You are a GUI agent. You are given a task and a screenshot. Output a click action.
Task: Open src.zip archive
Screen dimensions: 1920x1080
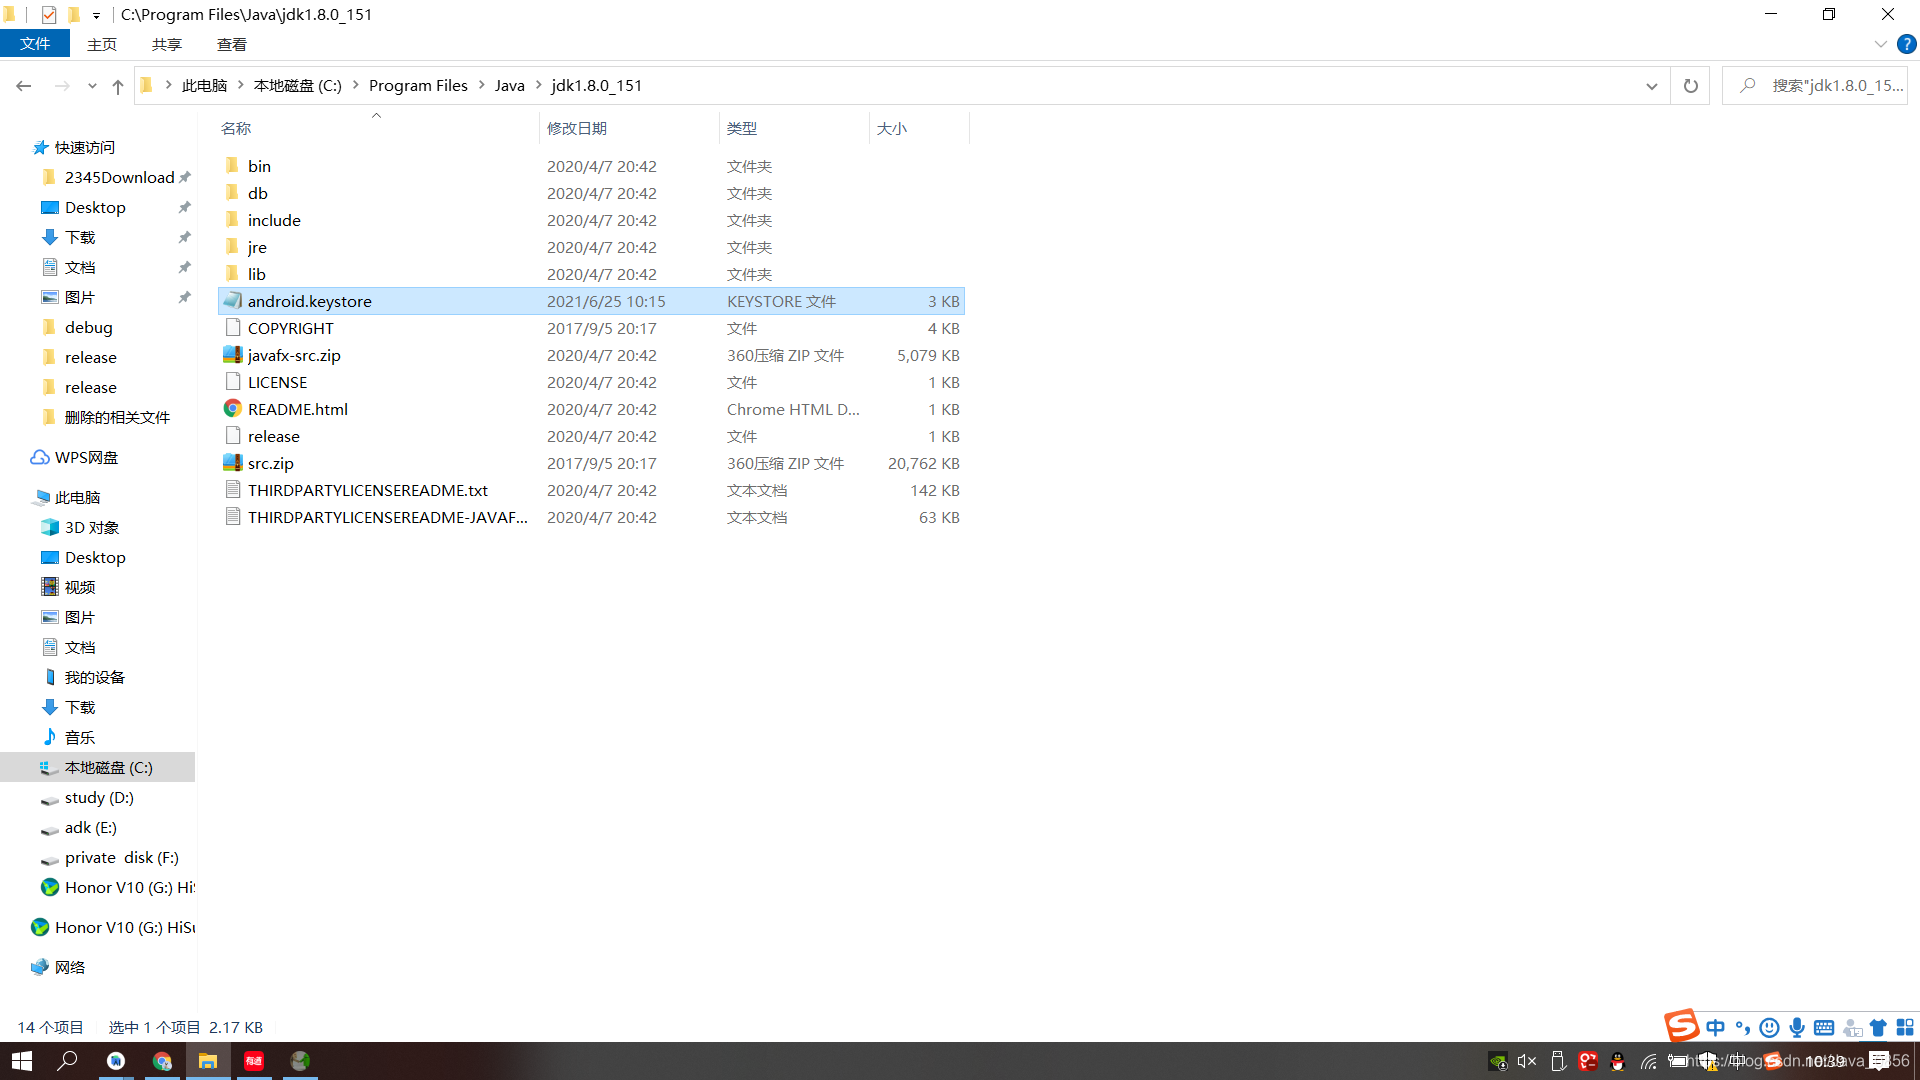[x=270, y=463]
